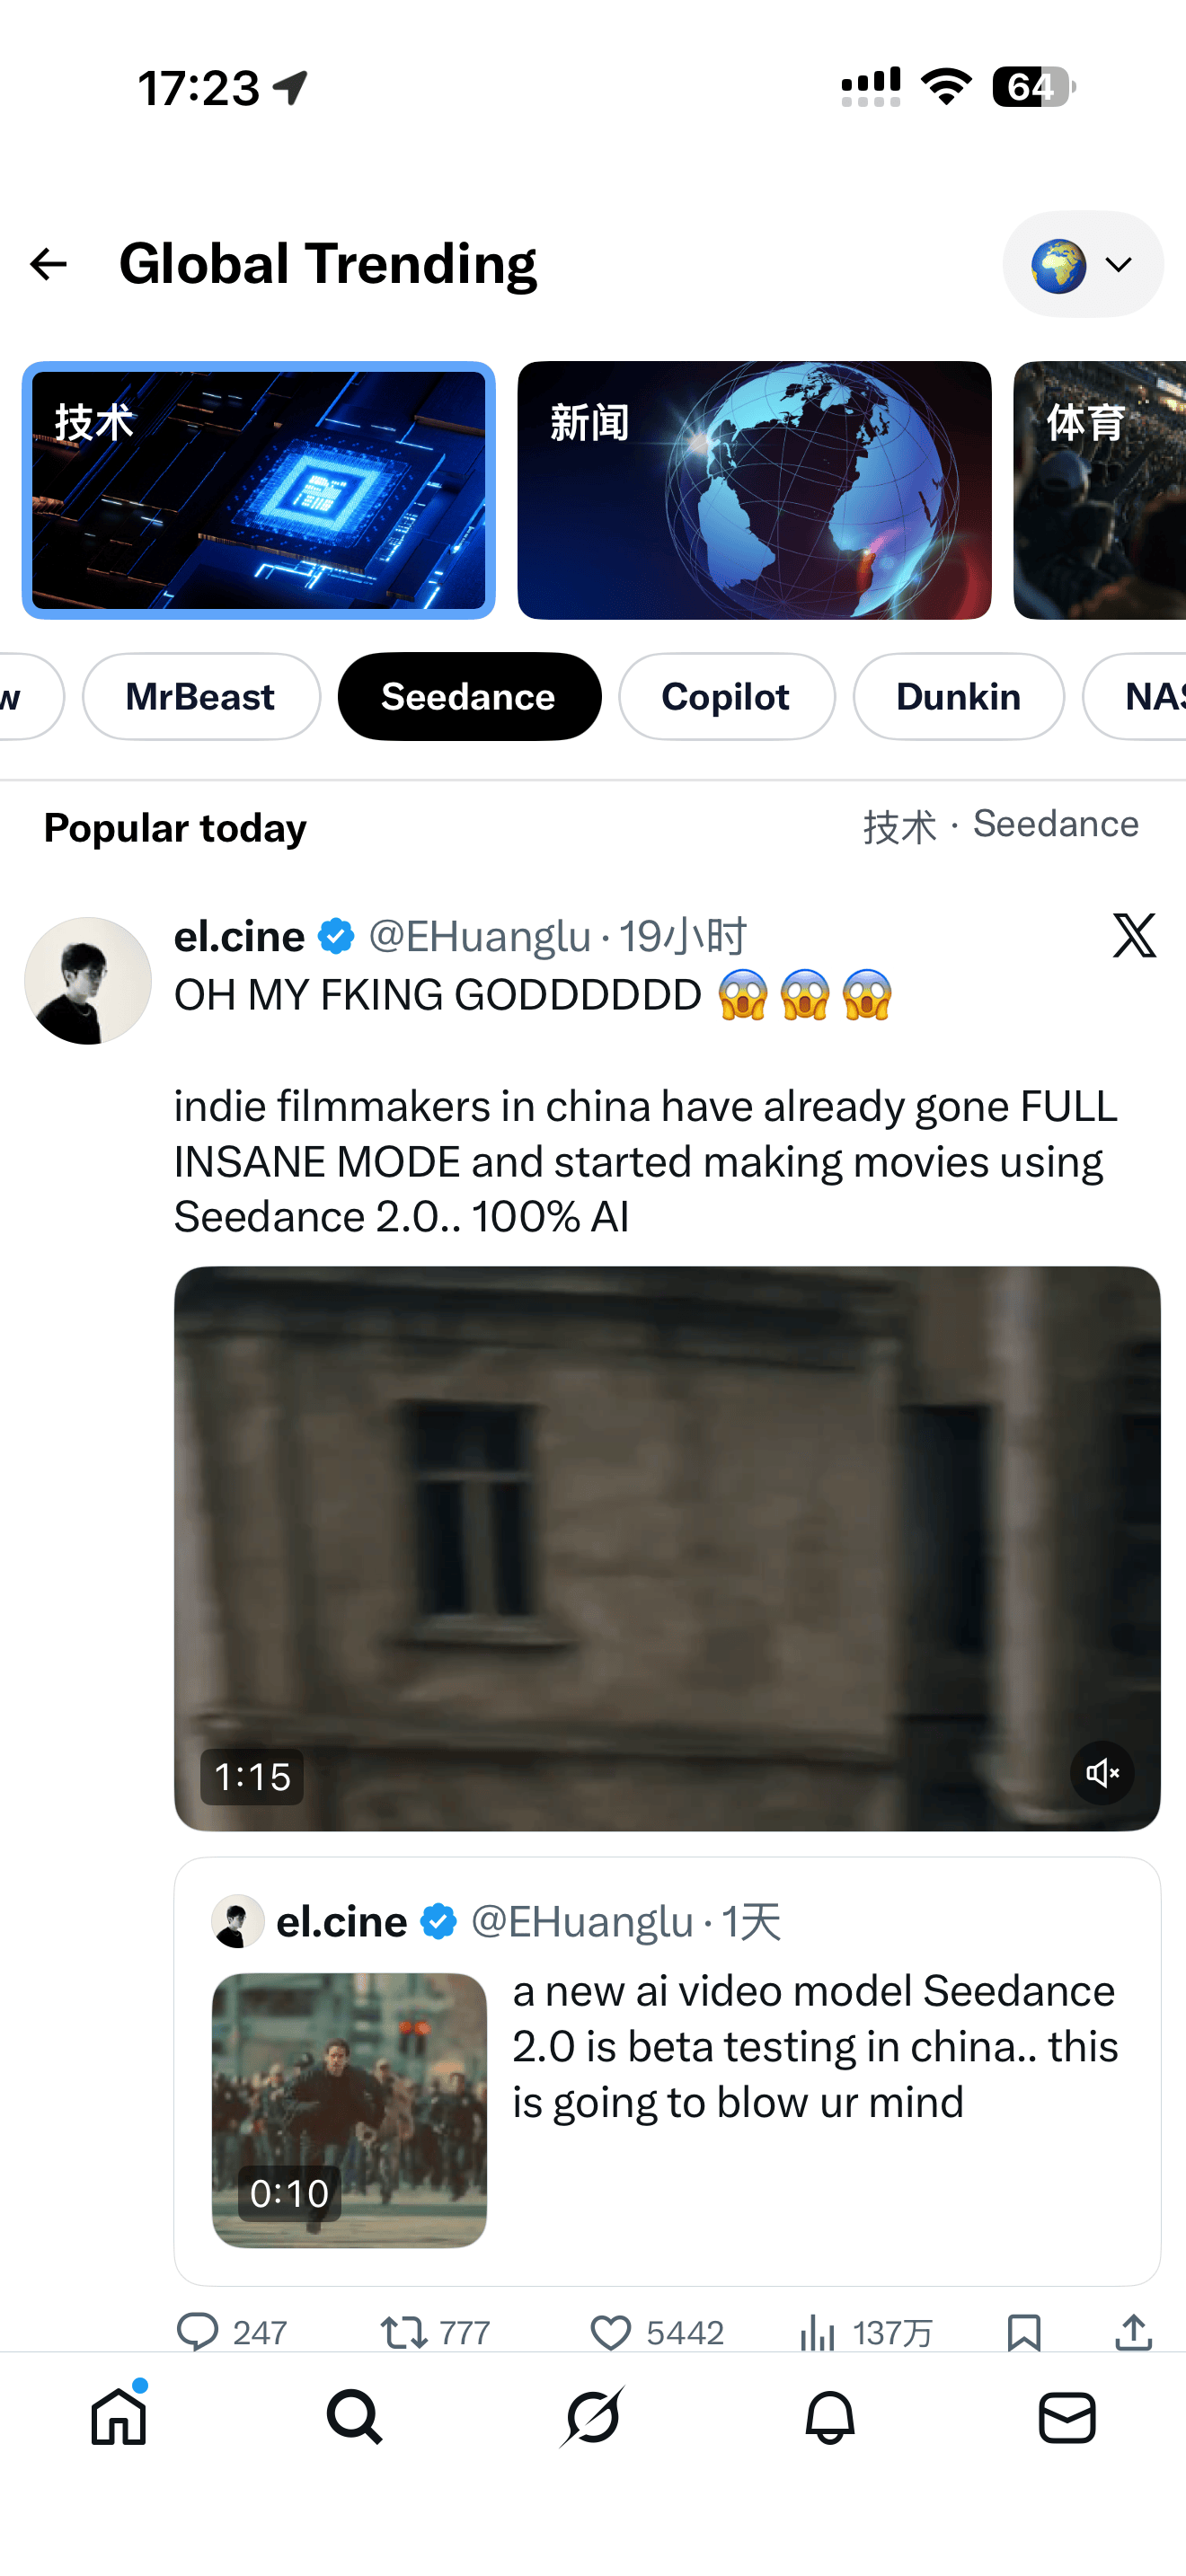
Task: Open the globe region dropdown
Action: [1083, 264]
